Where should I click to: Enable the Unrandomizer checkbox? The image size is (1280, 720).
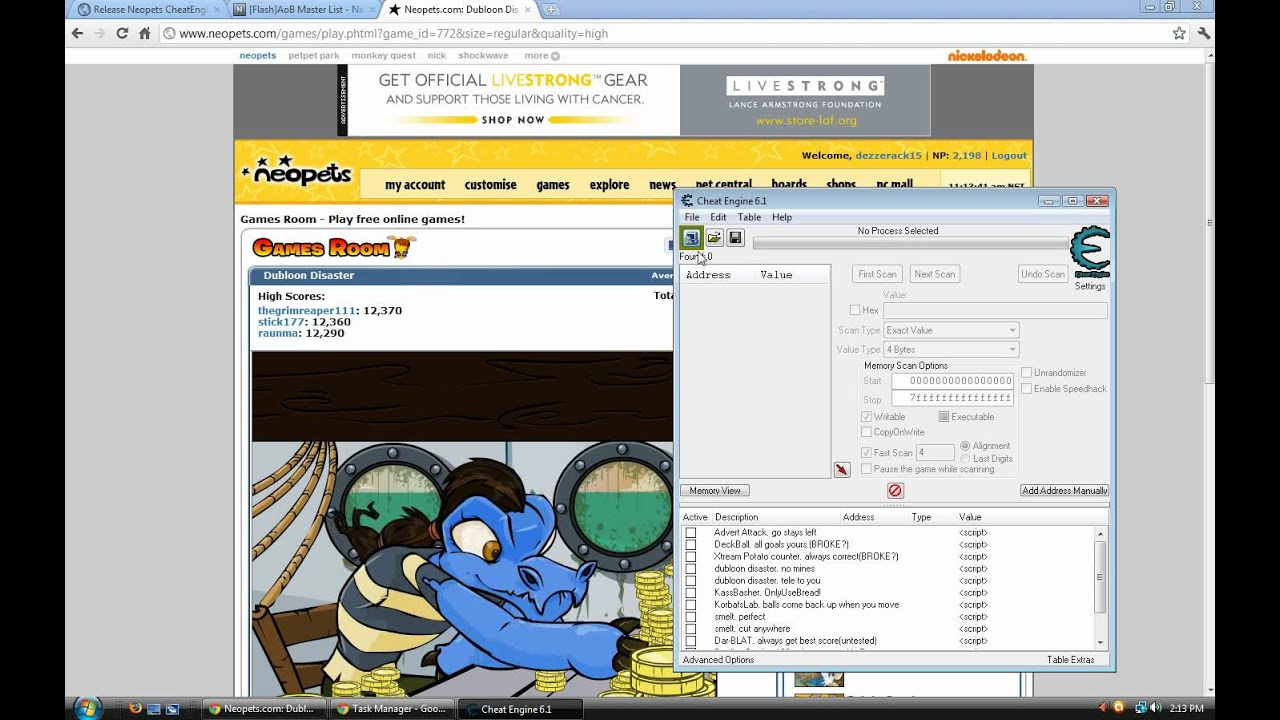pyautogui.click(x=1026, y=372)
